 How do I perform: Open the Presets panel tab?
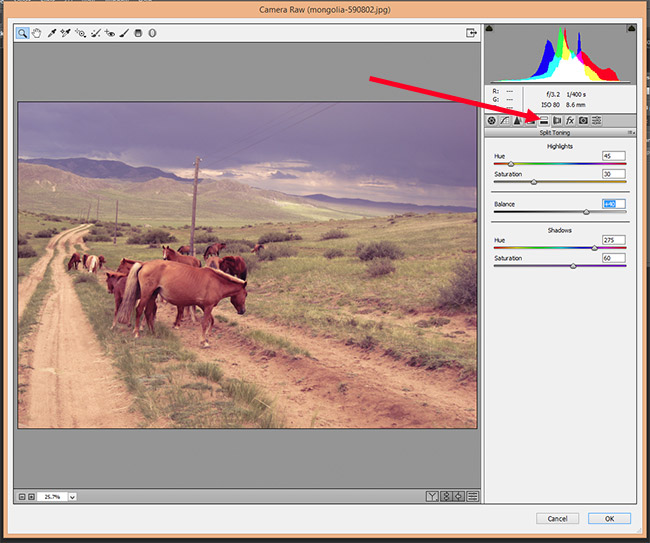pyautogui.click(x=597, y=121)
